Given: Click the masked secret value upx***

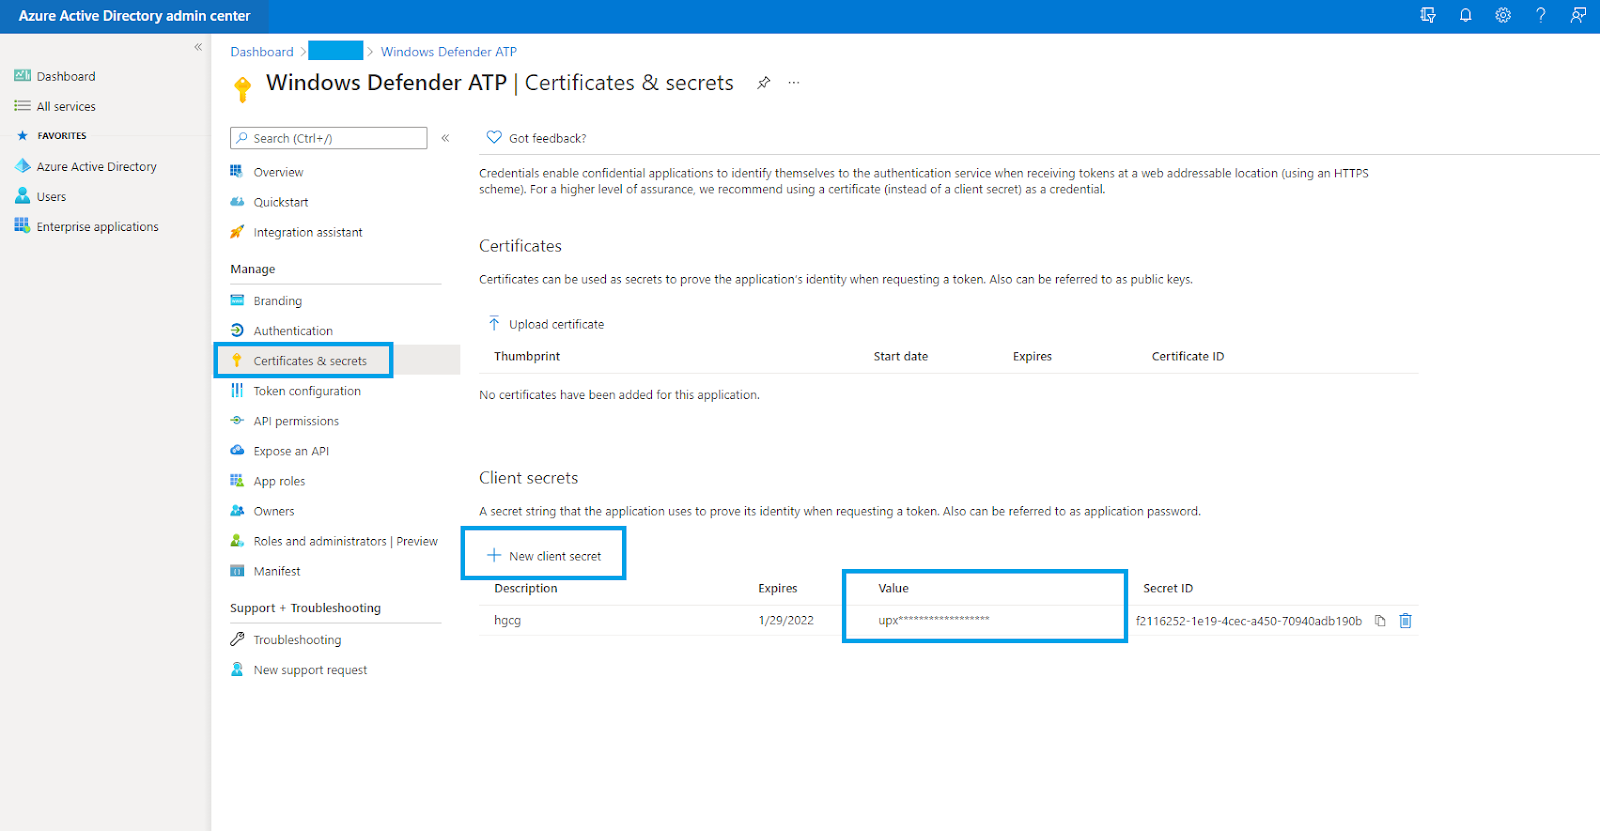Looking at the screenshot, I should (934, 620).
